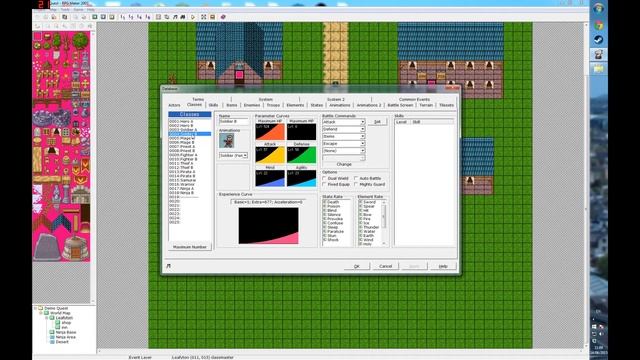The width and height of the screenshot is (640, 360).
Task: Click the music note icon in Database dialog
Action: [x=168, y=266]
